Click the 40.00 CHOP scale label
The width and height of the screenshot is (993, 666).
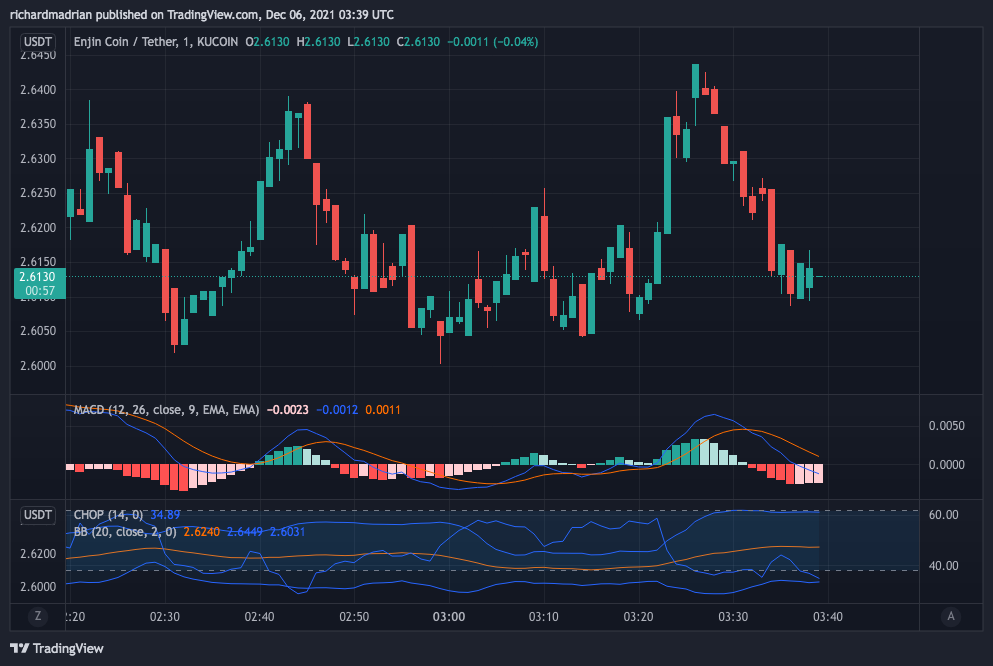pos(944,566)
